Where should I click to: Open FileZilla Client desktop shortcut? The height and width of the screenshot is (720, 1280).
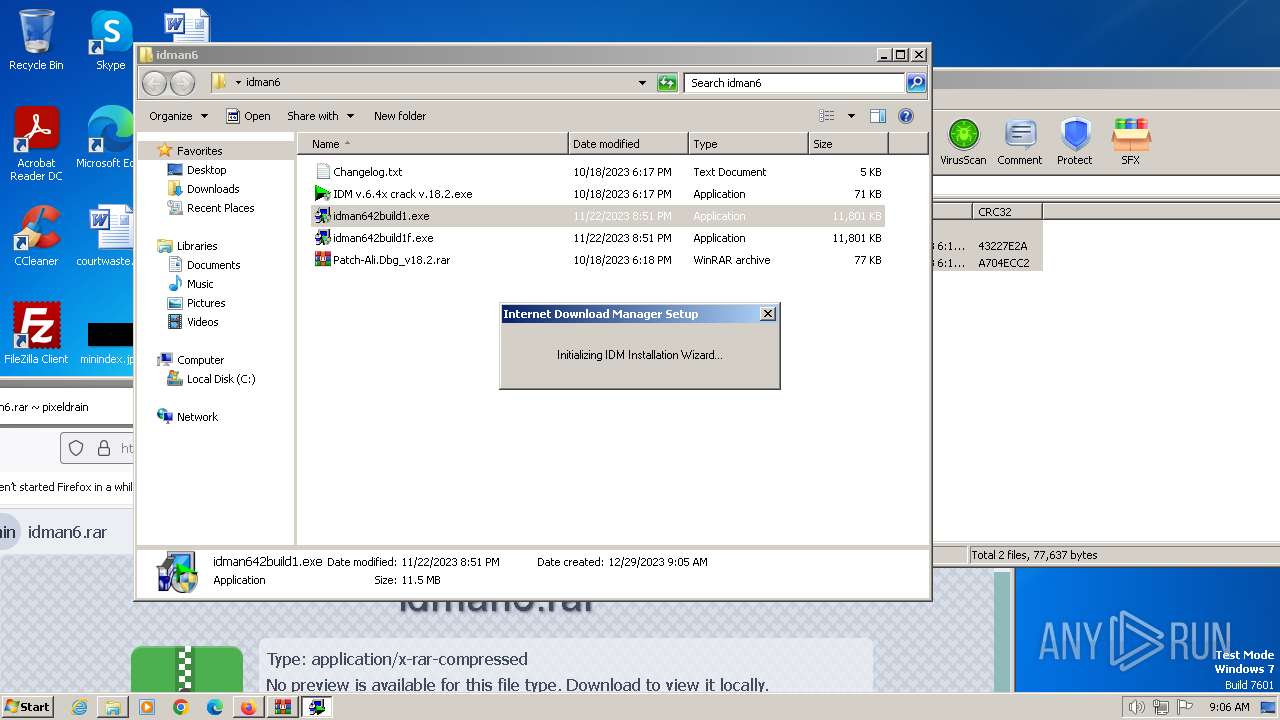tap(36, 334)
